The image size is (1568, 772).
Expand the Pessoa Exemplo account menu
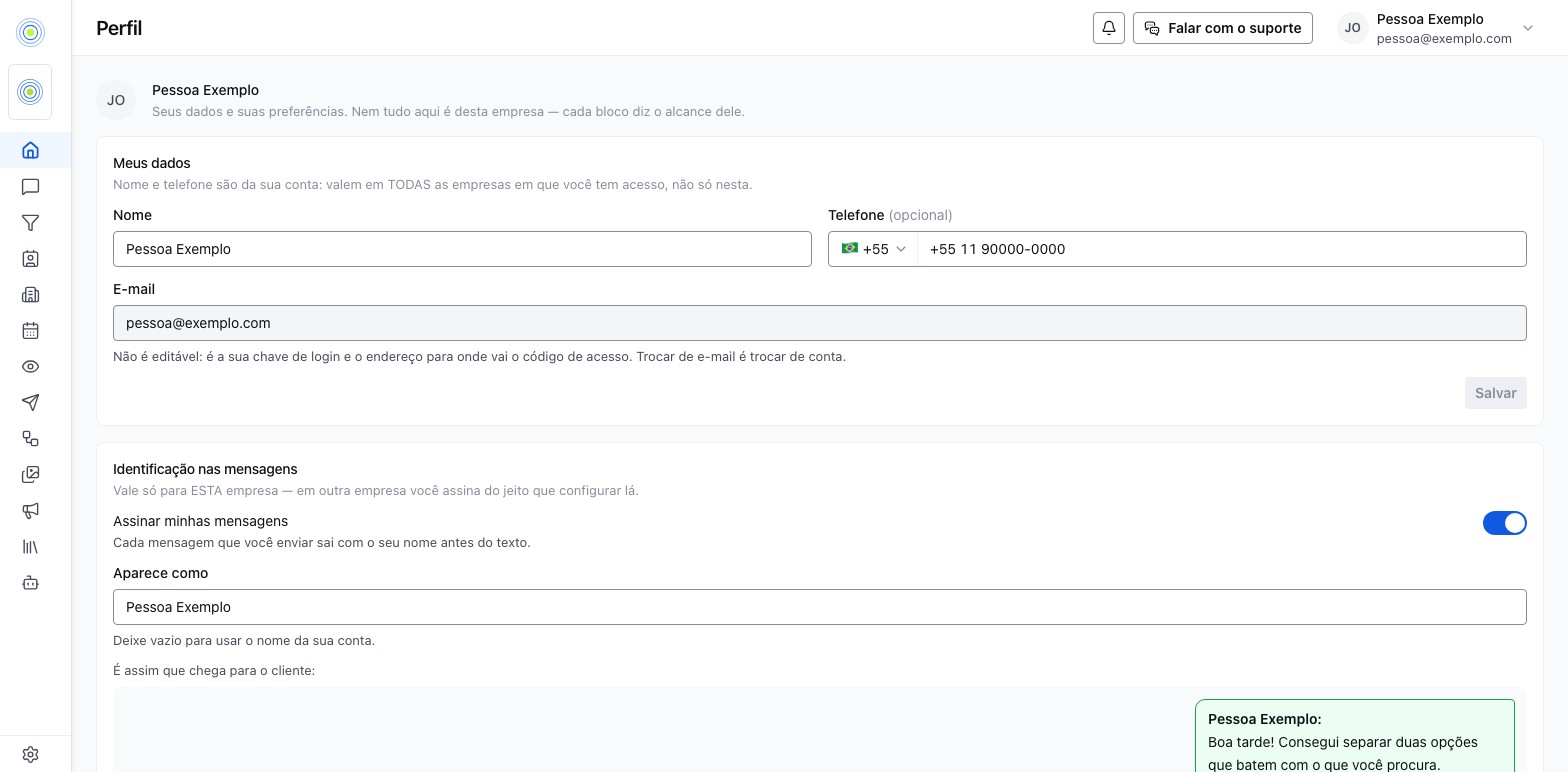[1435, 28]
